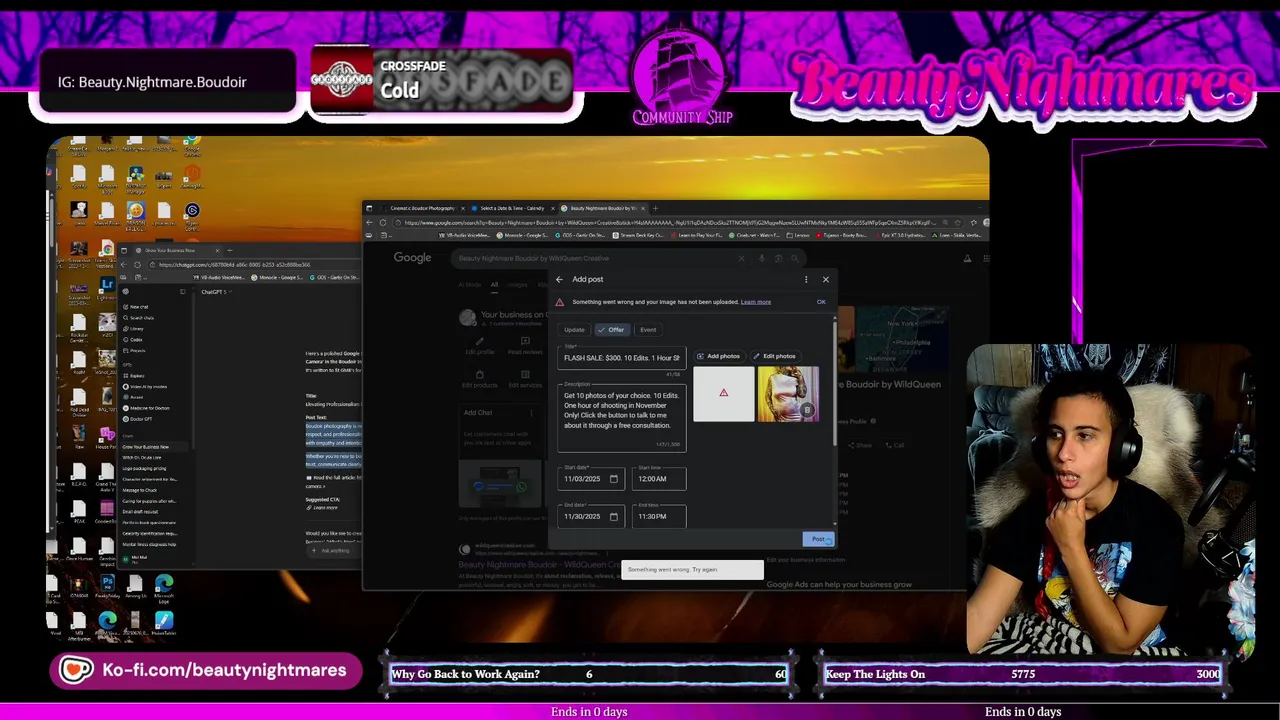Click the Ko-fi.com/beautynightmares banner
Viewport: 1280px width, 720px height.
[205, 670]
